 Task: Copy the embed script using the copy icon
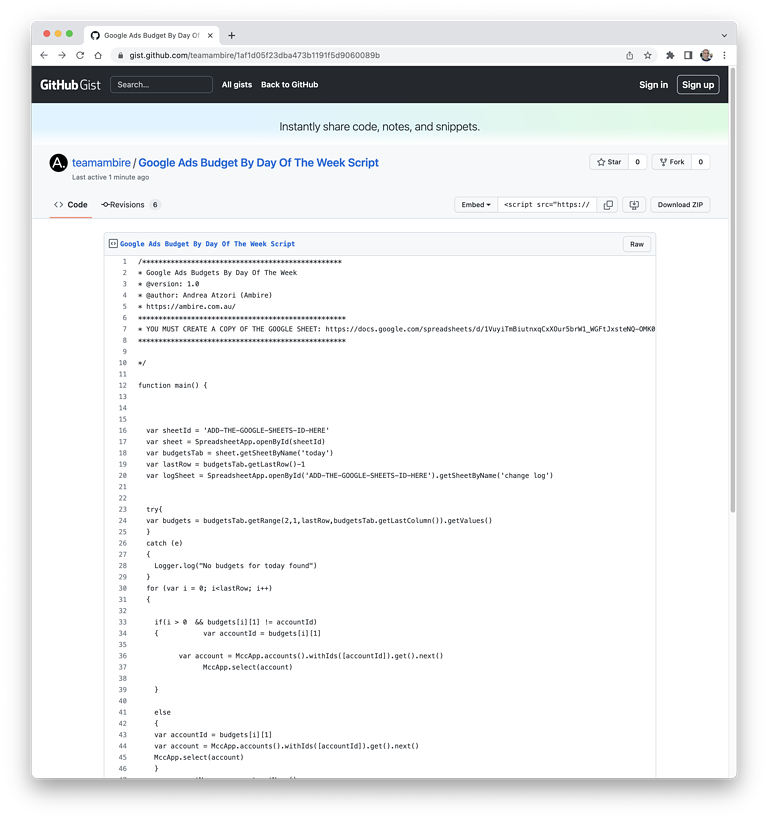[x=608, y=204]
